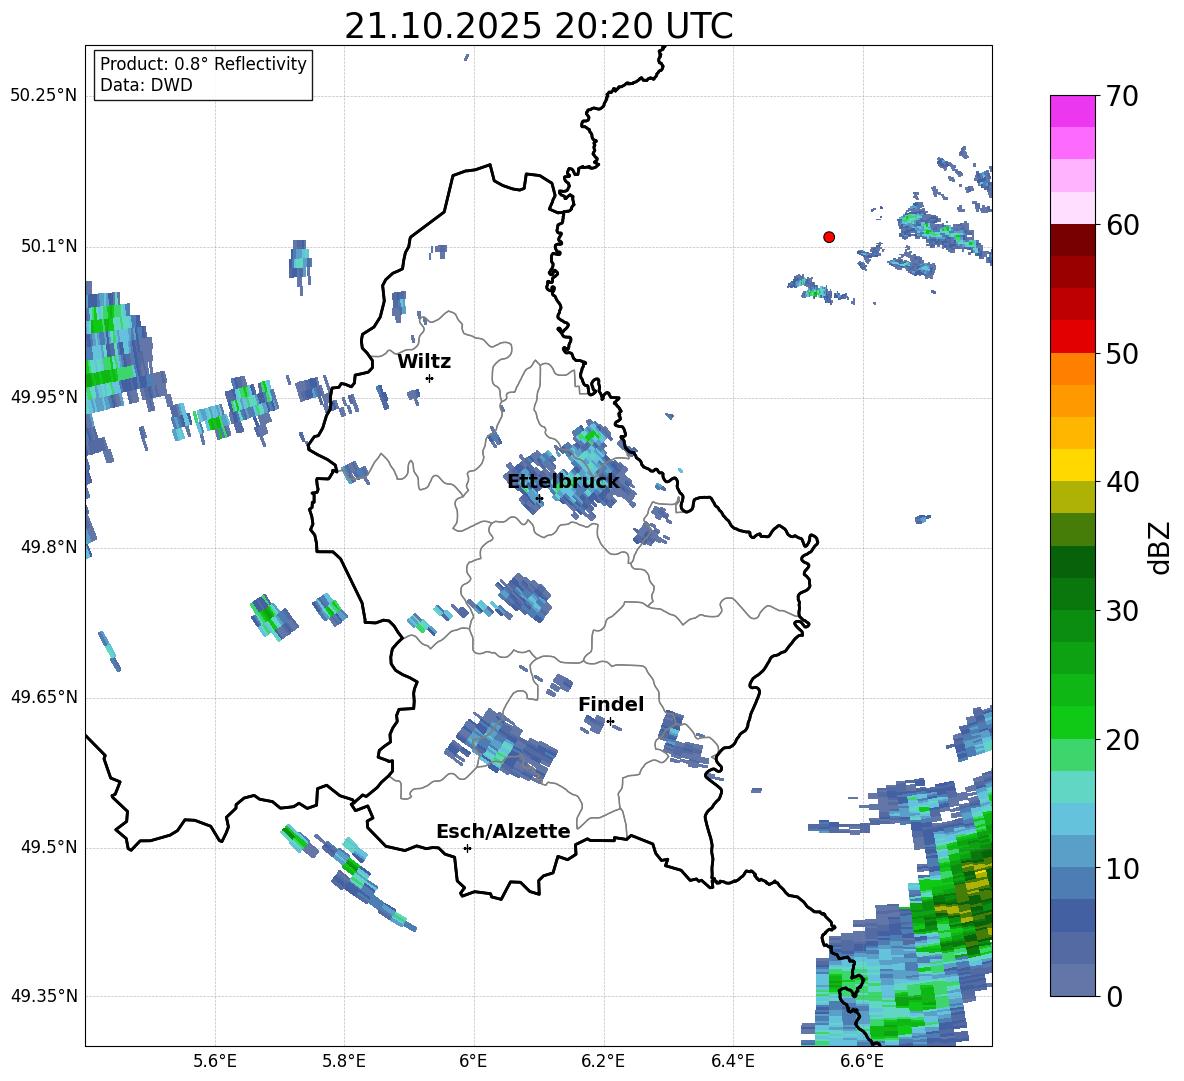Click the Wiltz location cross marker

(429, 378)
